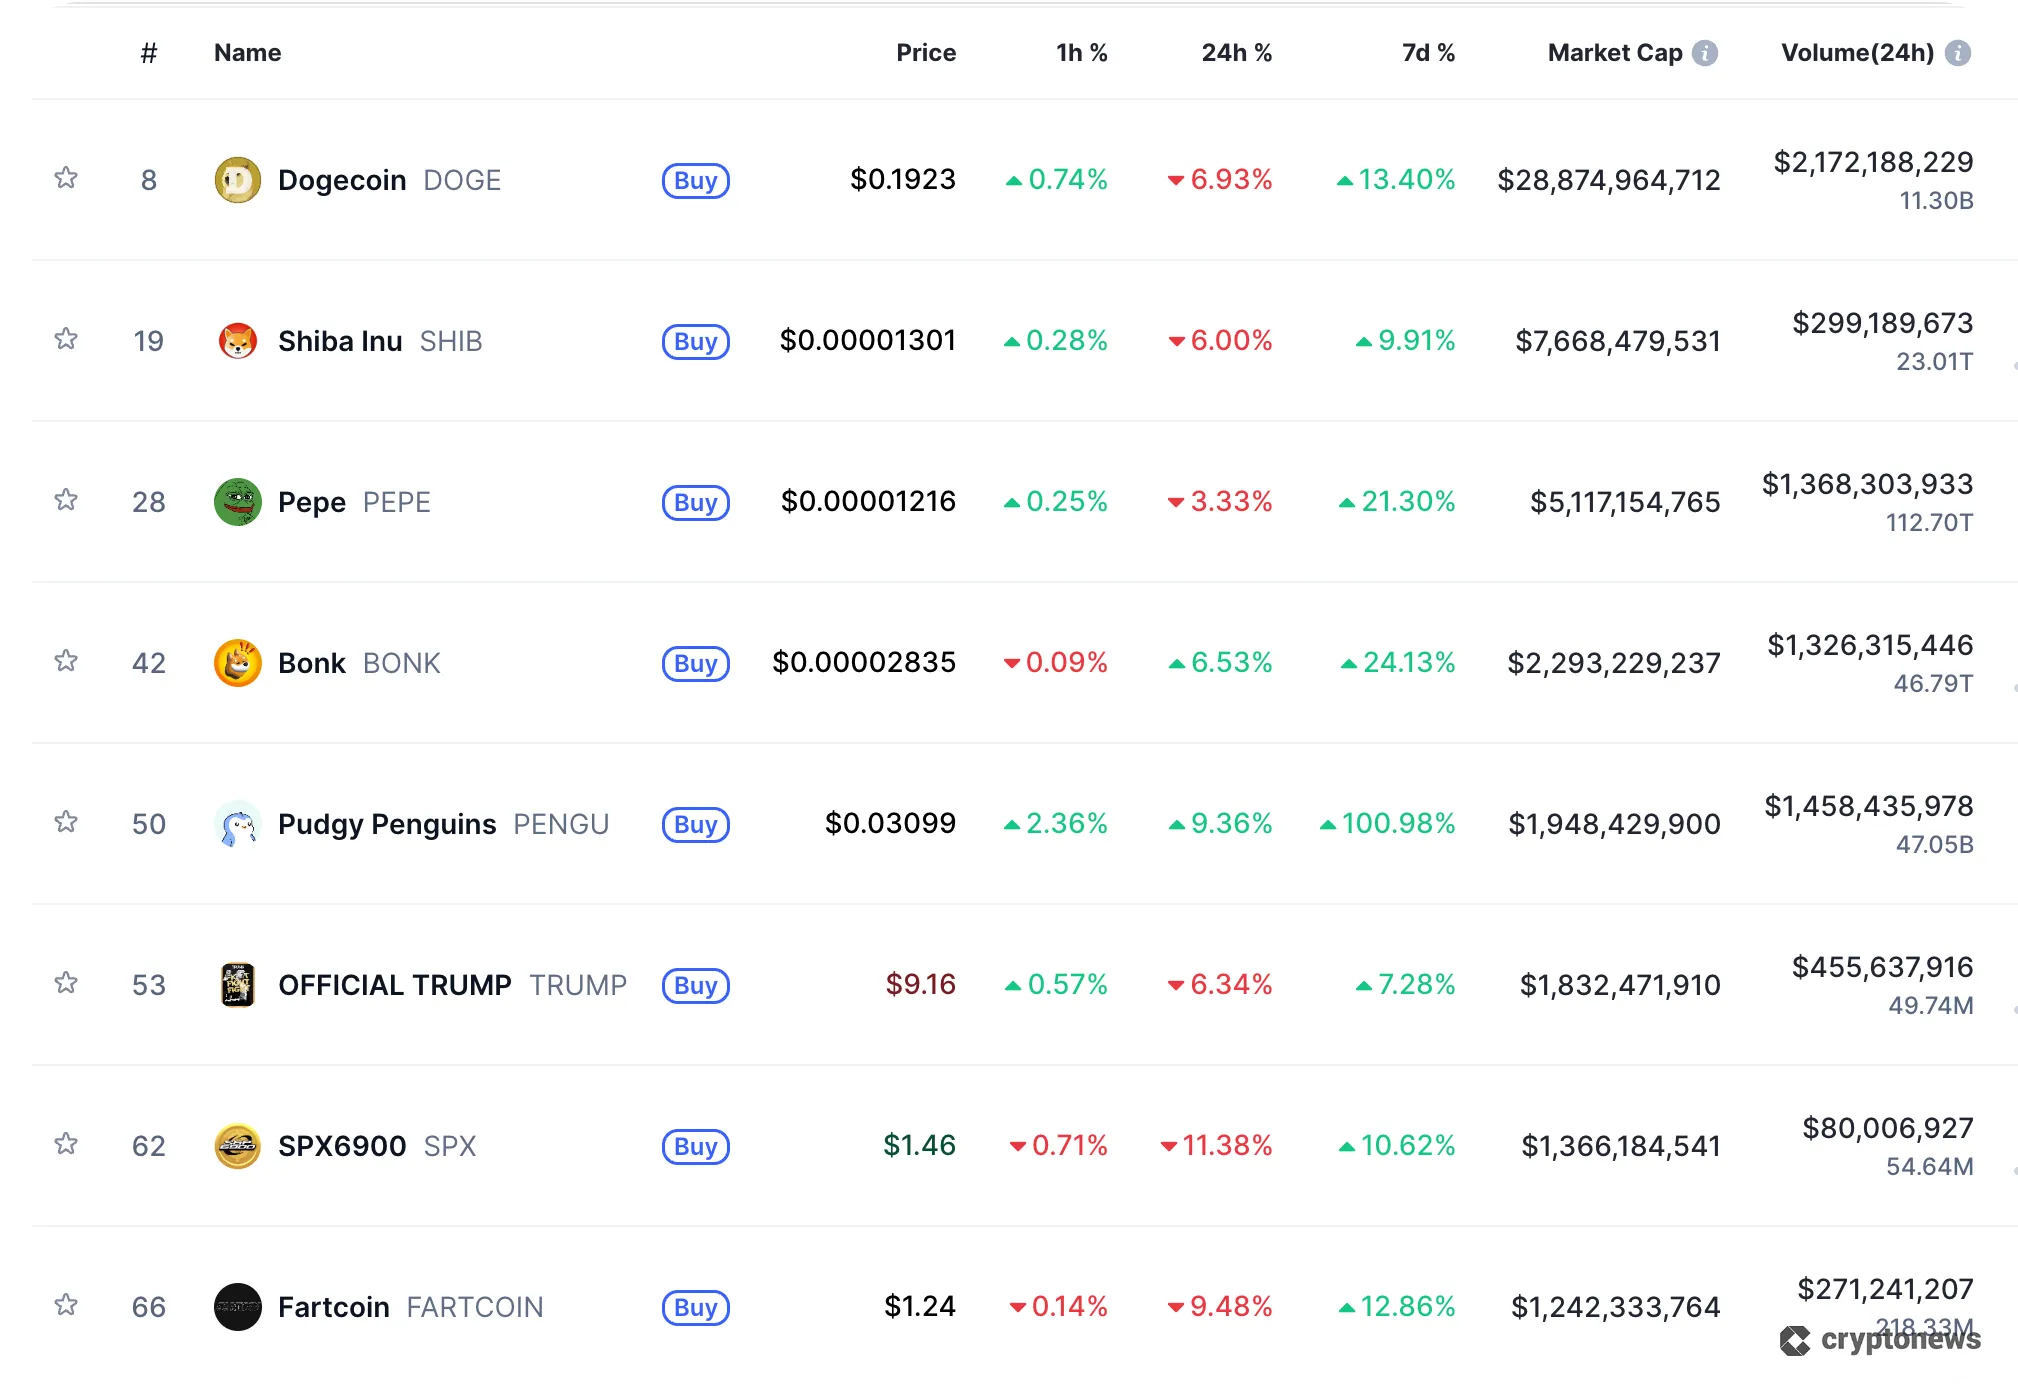Click Pepe price $0.00001216
Viewport: 2018px width, 1386px height.
pos(868,501)
